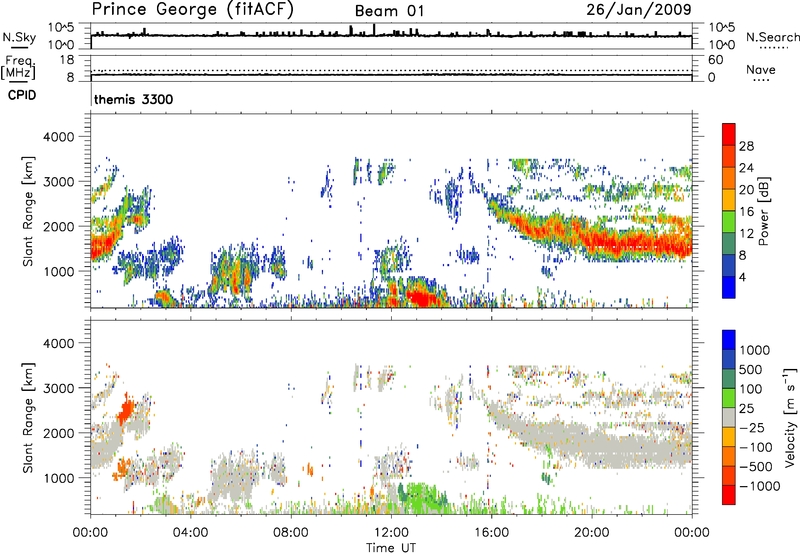
Task: Select the "Beam 01" heading text
Action: tap(389, 11)
